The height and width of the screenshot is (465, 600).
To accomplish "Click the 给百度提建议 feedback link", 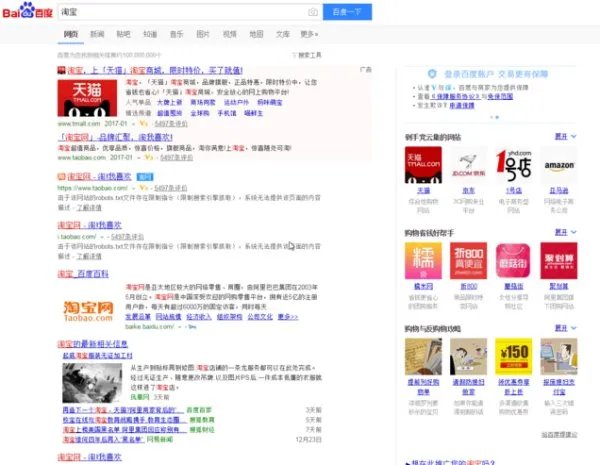I will (559, 435).
